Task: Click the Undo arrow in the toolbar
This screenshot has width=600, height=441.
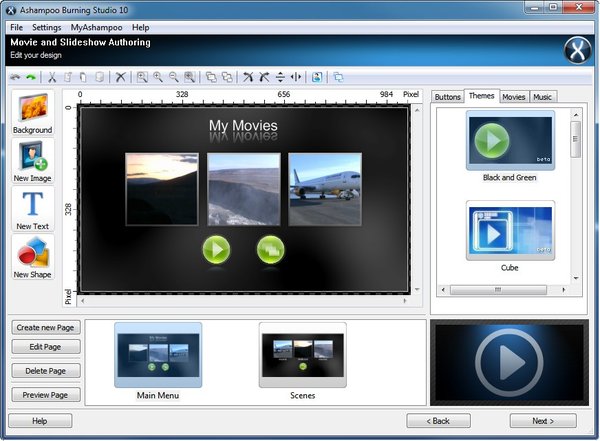Action: [15, 77]
